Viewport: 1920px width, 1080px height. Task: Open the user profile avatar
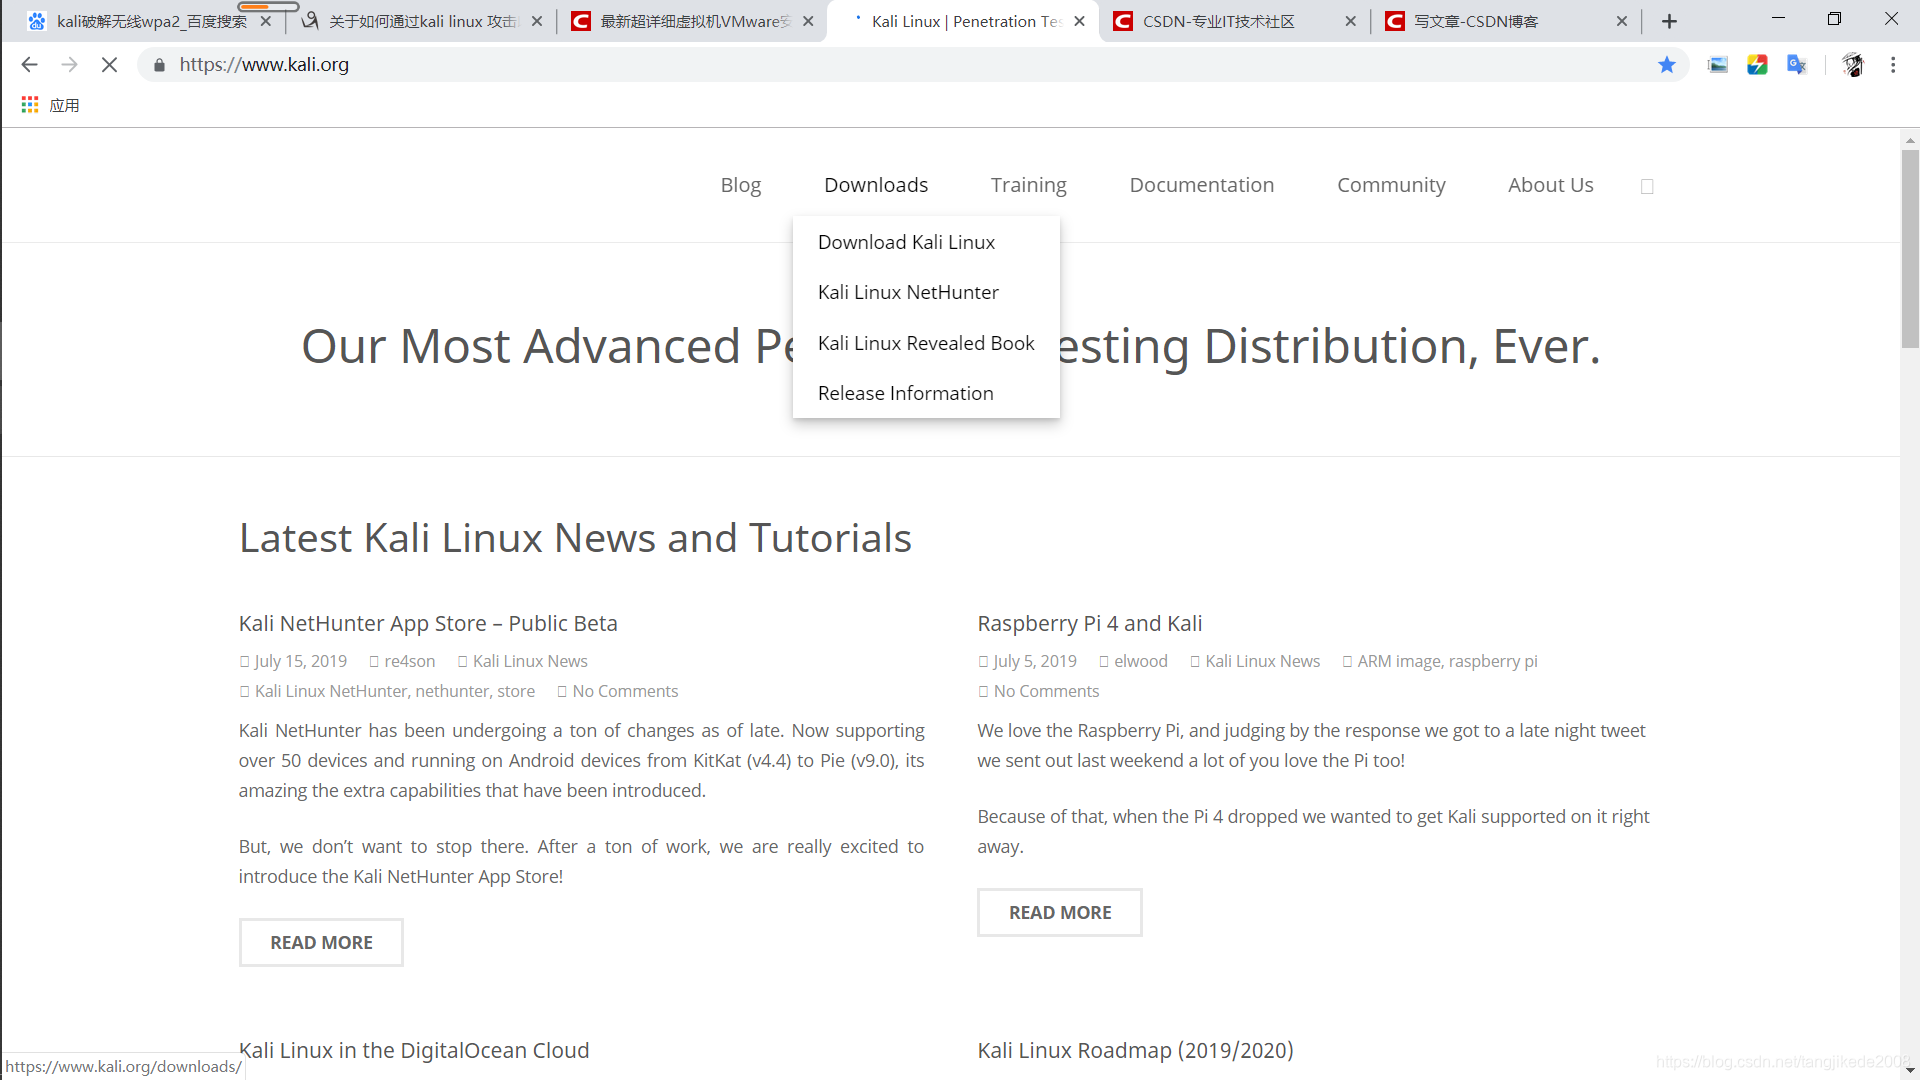click(1853, 65)
